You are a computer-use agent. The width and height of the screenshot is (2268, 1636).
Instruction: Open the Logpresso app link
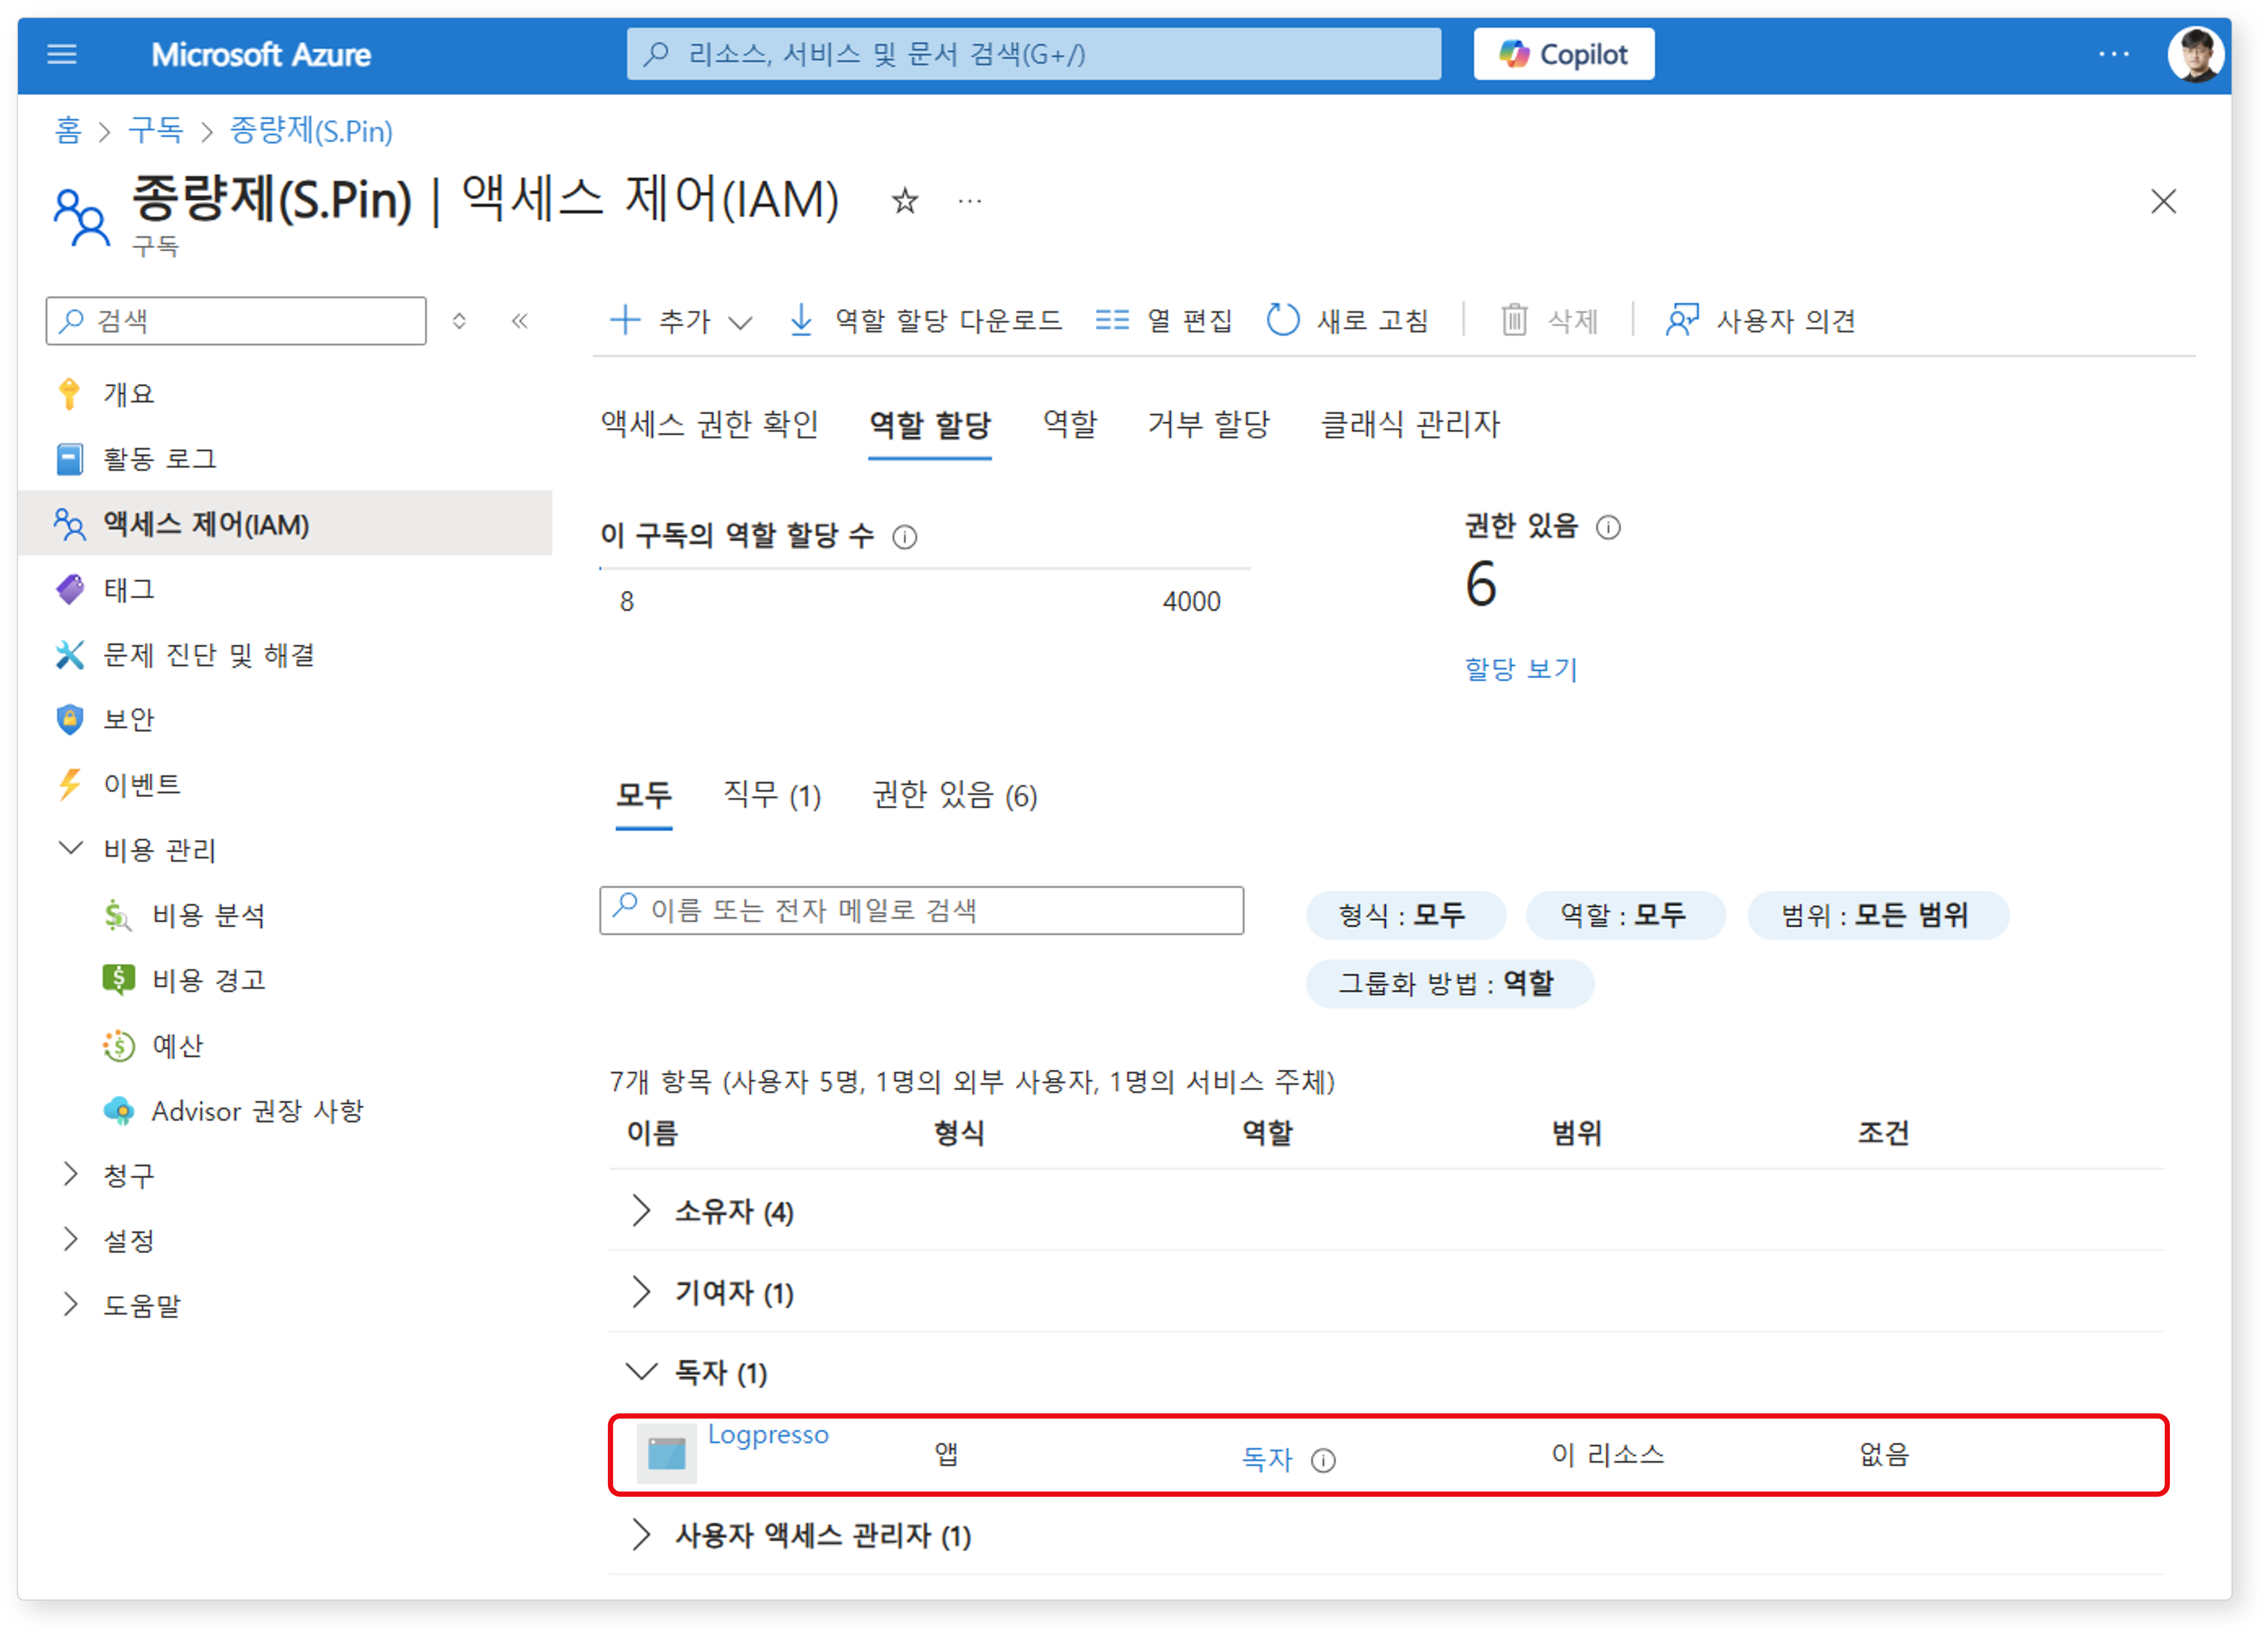pyautogui.click(x=768, y=1436)
